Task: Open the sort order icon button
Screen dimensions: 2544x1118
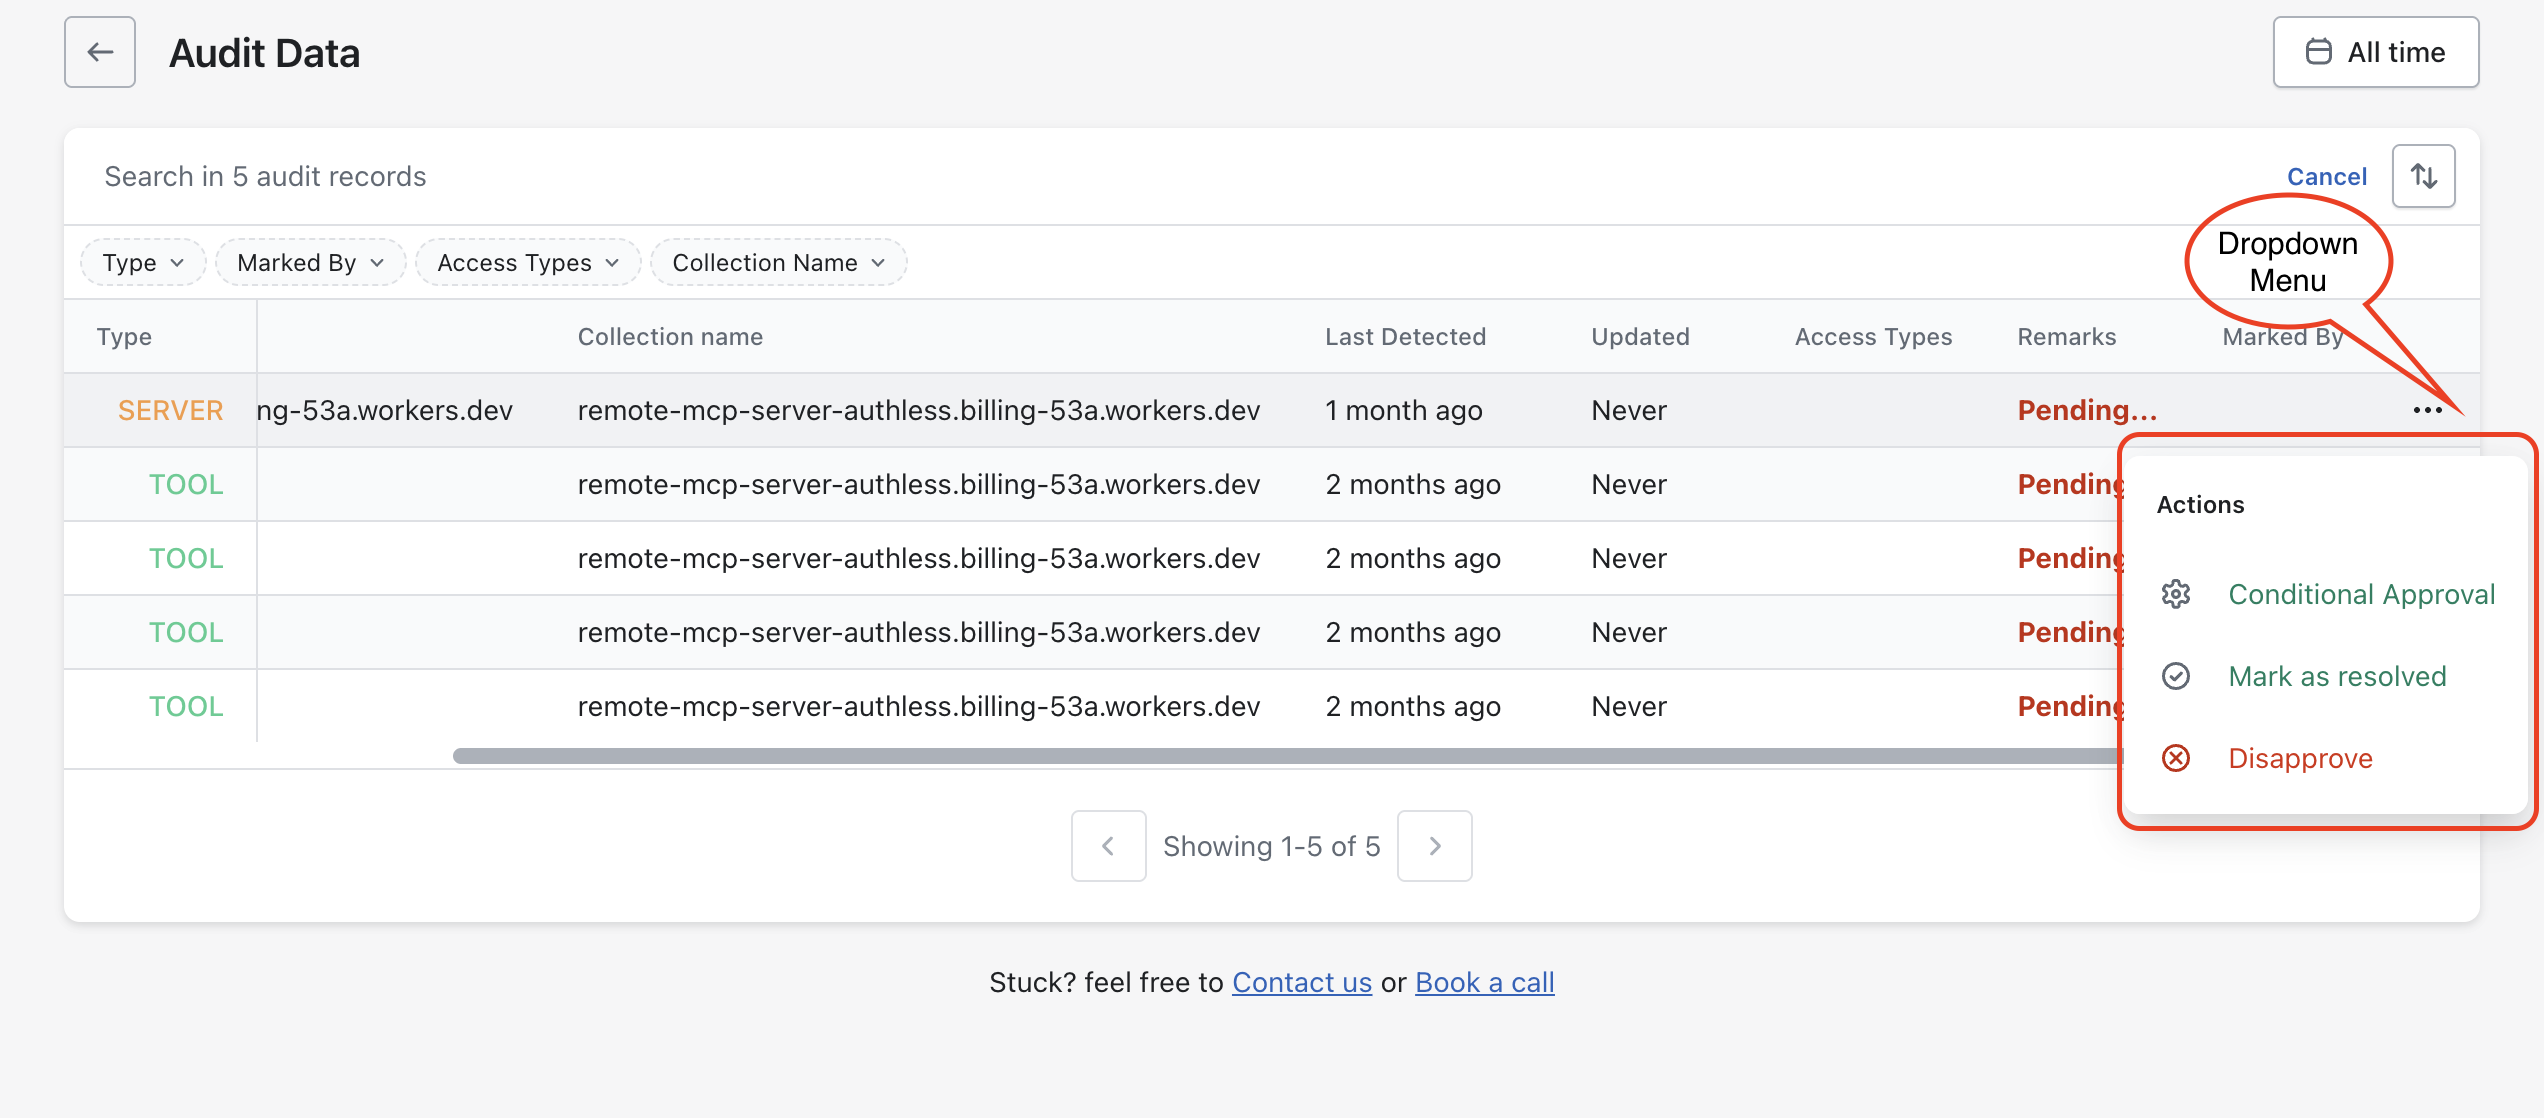Action: tap(2423, 176)
